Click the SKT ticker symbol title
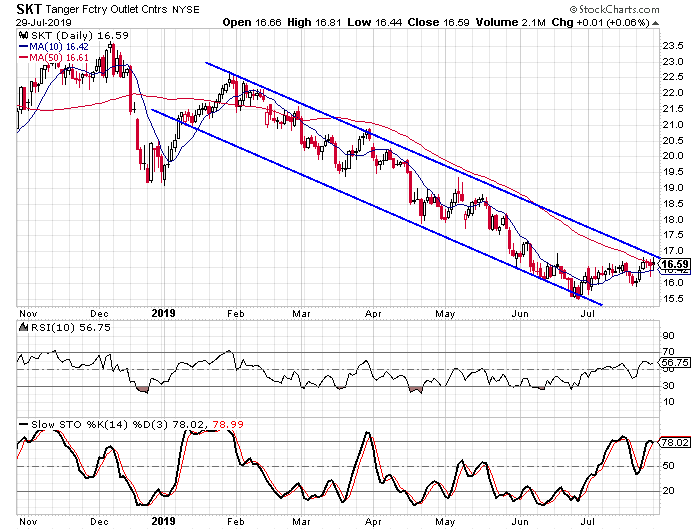 pos(29,9)
